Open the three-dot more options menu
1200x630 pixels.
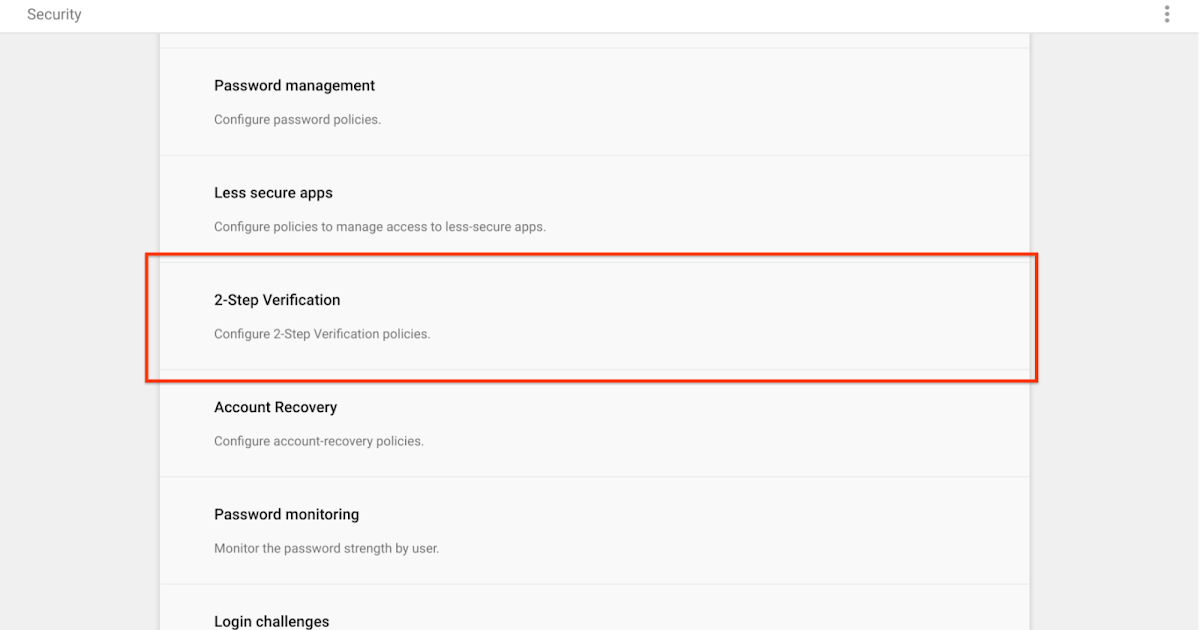coord(1166,15)
